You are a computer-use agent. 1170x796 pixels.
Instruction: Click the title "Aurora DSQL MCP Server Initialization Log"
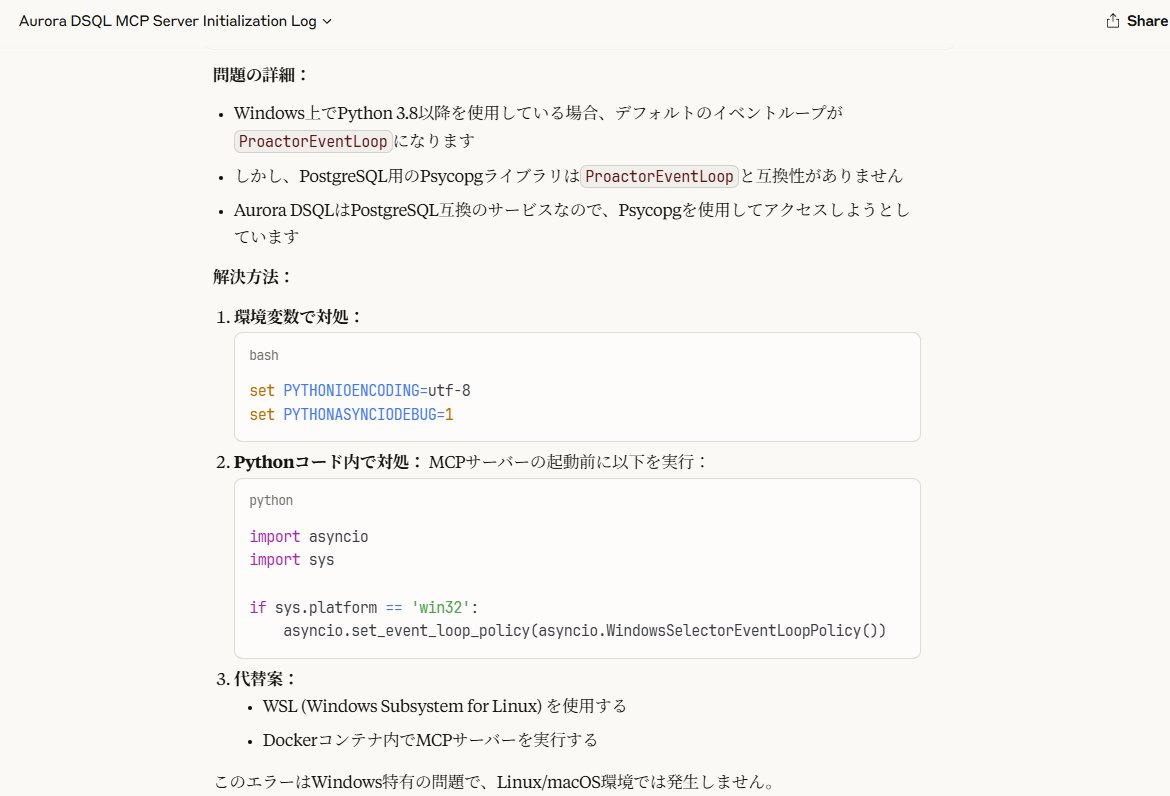click(168, 21)
